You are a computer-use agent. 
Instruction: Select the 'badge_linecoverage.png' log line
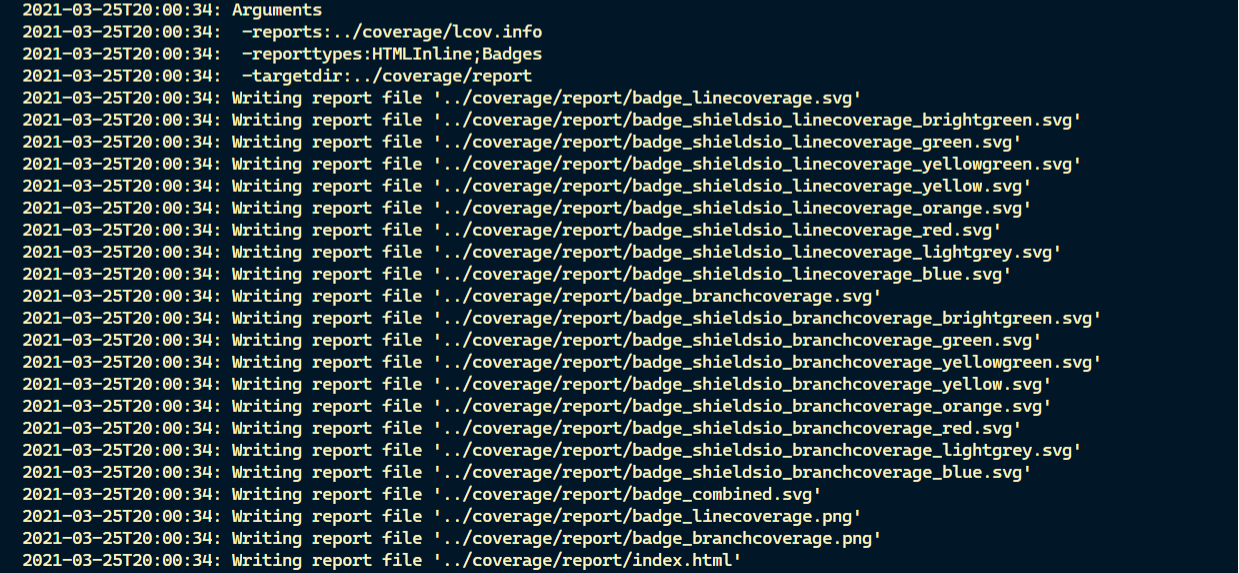point(442,516)
